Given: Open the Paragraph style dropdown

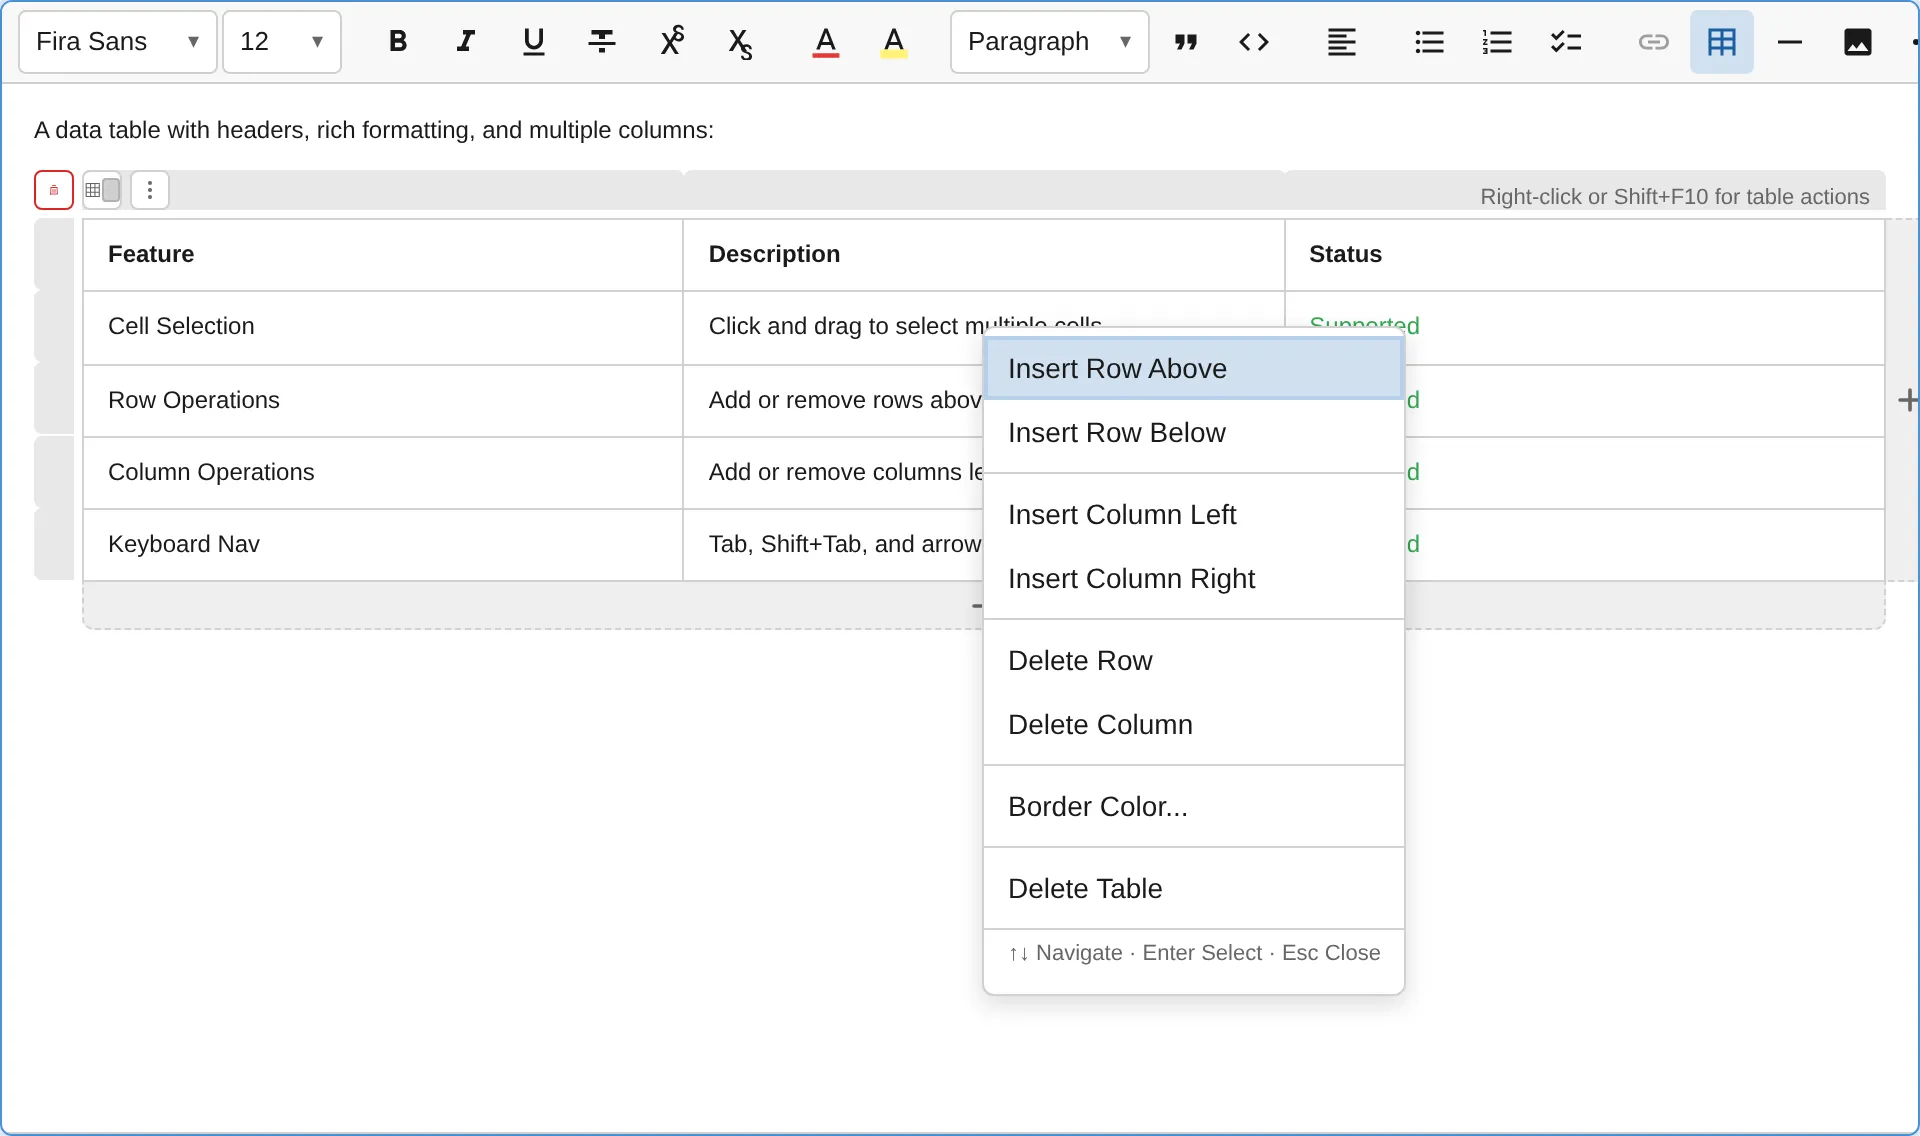Looking at the screenshot, I should pos(1048,42).
